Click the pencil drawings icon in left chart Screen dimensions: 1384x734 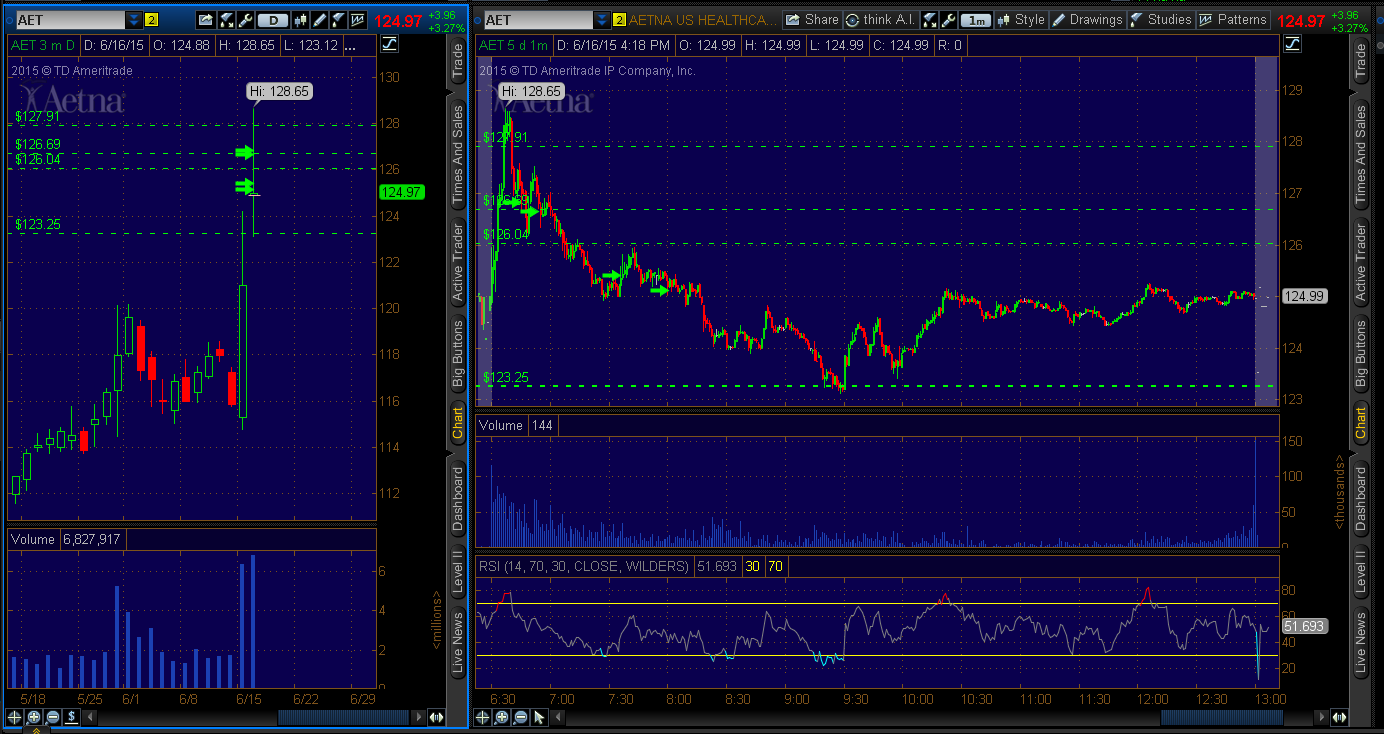[x=319, y=20]
